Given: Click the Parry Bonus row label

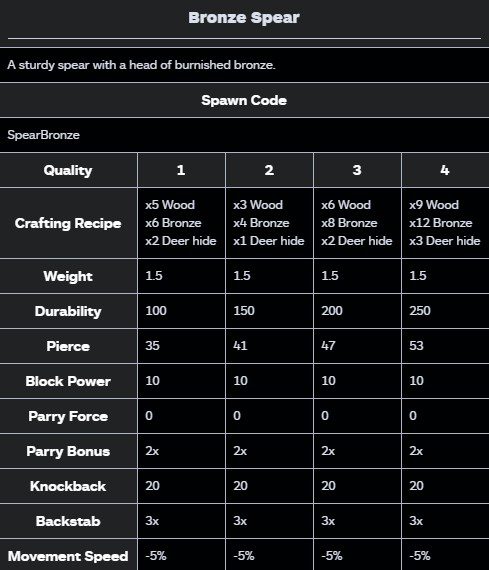Looking at the screenshot, I should 68,451.
